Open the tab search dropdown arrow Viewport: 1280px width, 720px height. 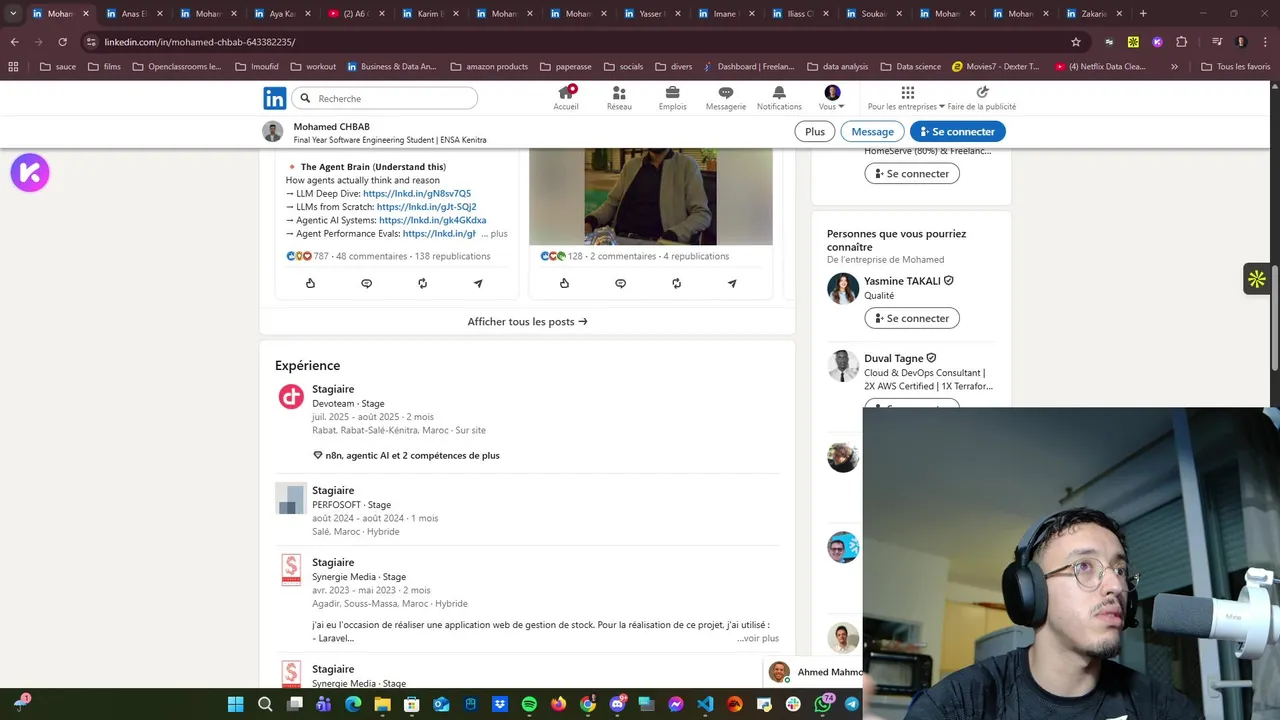(x=13, y=14)
